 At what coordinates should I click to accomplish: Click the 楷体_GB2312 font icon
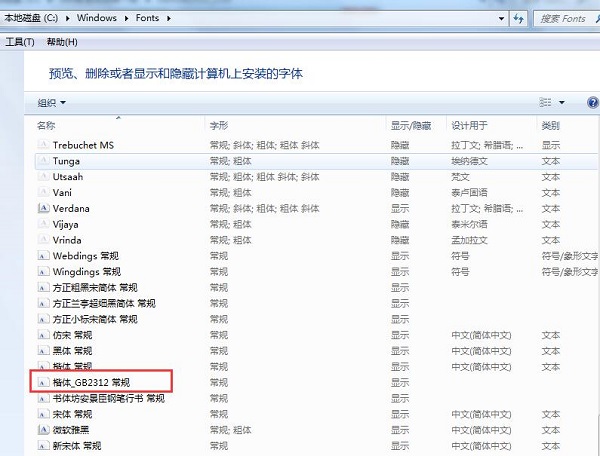(43, 382)
